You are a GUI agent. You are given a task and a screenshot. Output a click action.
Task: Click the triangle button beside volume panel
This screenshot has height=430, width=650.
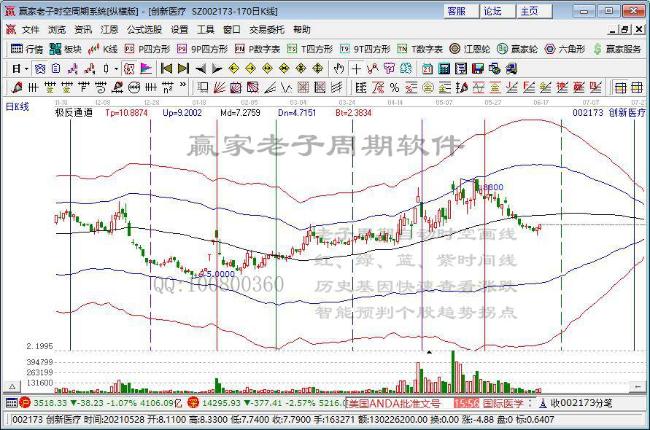tap(12, 386)
